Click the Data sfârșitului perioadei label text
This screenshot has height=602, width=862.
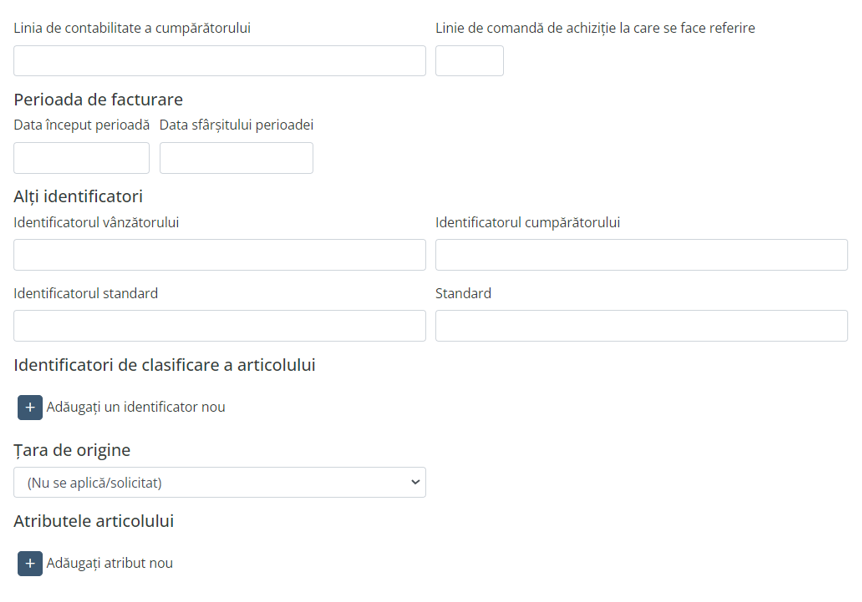(236, 125)
